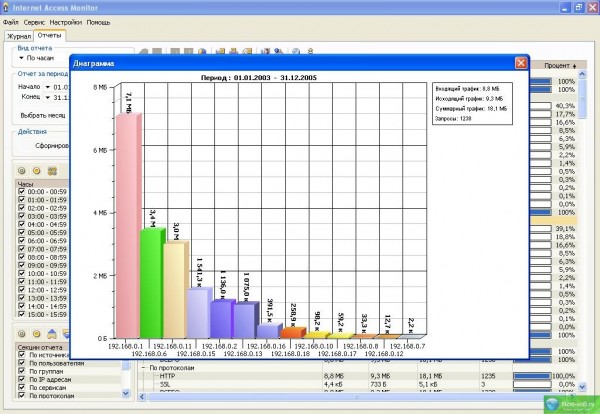Restore down the Internet Access Monitor window
This screenshot has height=414, width=600.
[x=579, y=7]
